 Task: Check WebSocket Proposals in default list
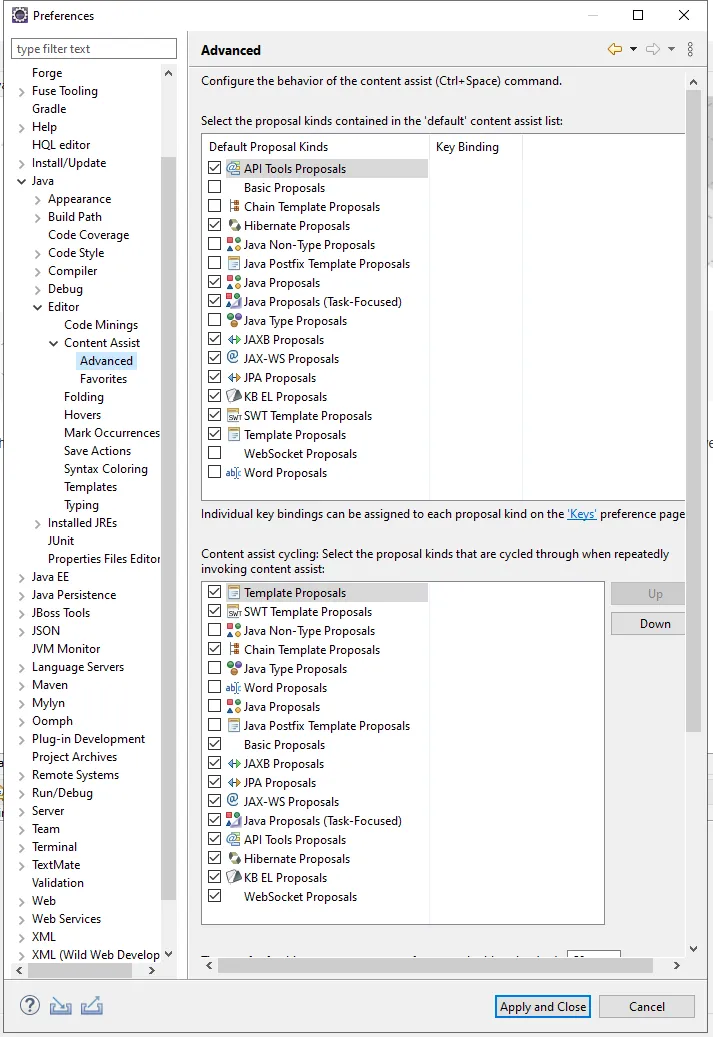point(214,453)
